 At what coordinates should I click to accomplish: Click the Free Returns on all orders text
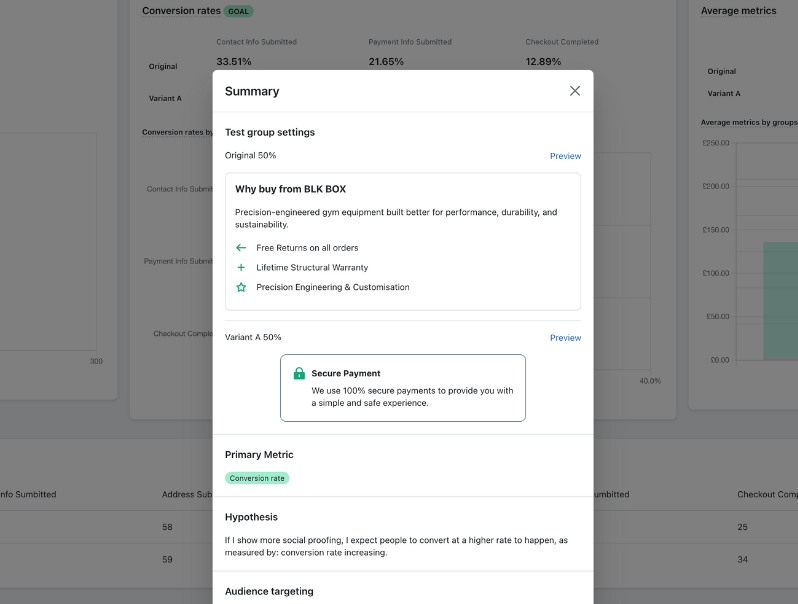pos(307,248)
